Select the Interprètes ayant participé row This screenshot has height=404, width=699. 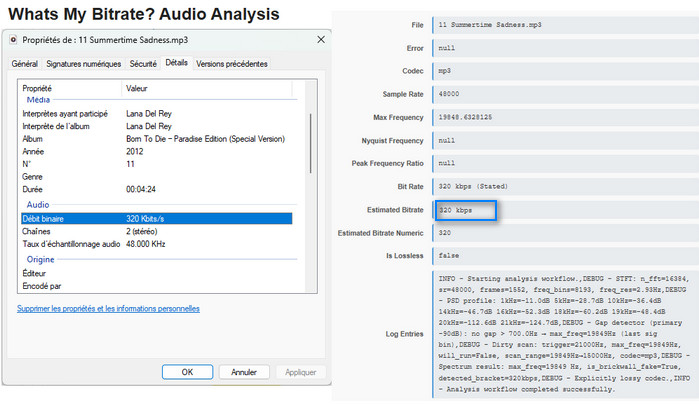tap(156, 114)
